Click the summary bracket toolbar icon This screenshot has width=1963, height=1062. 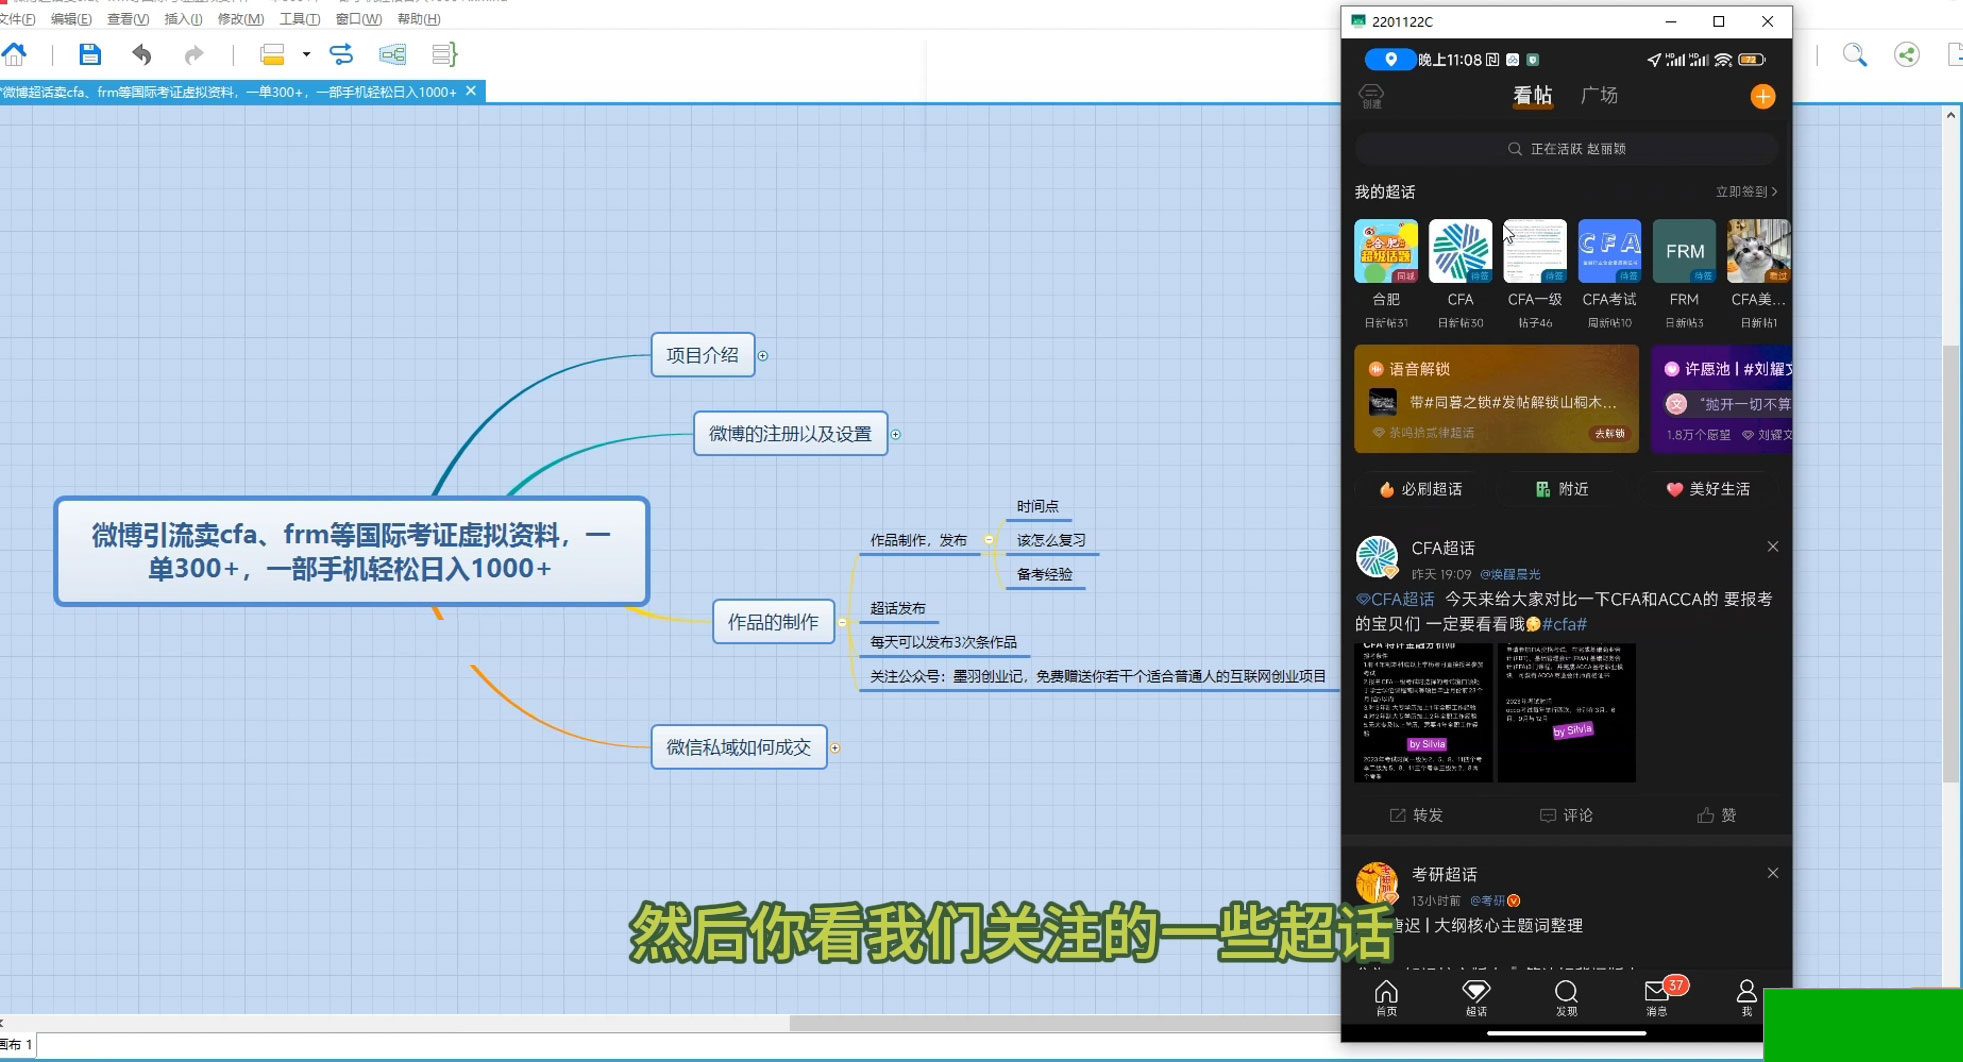tap(443, 54)
